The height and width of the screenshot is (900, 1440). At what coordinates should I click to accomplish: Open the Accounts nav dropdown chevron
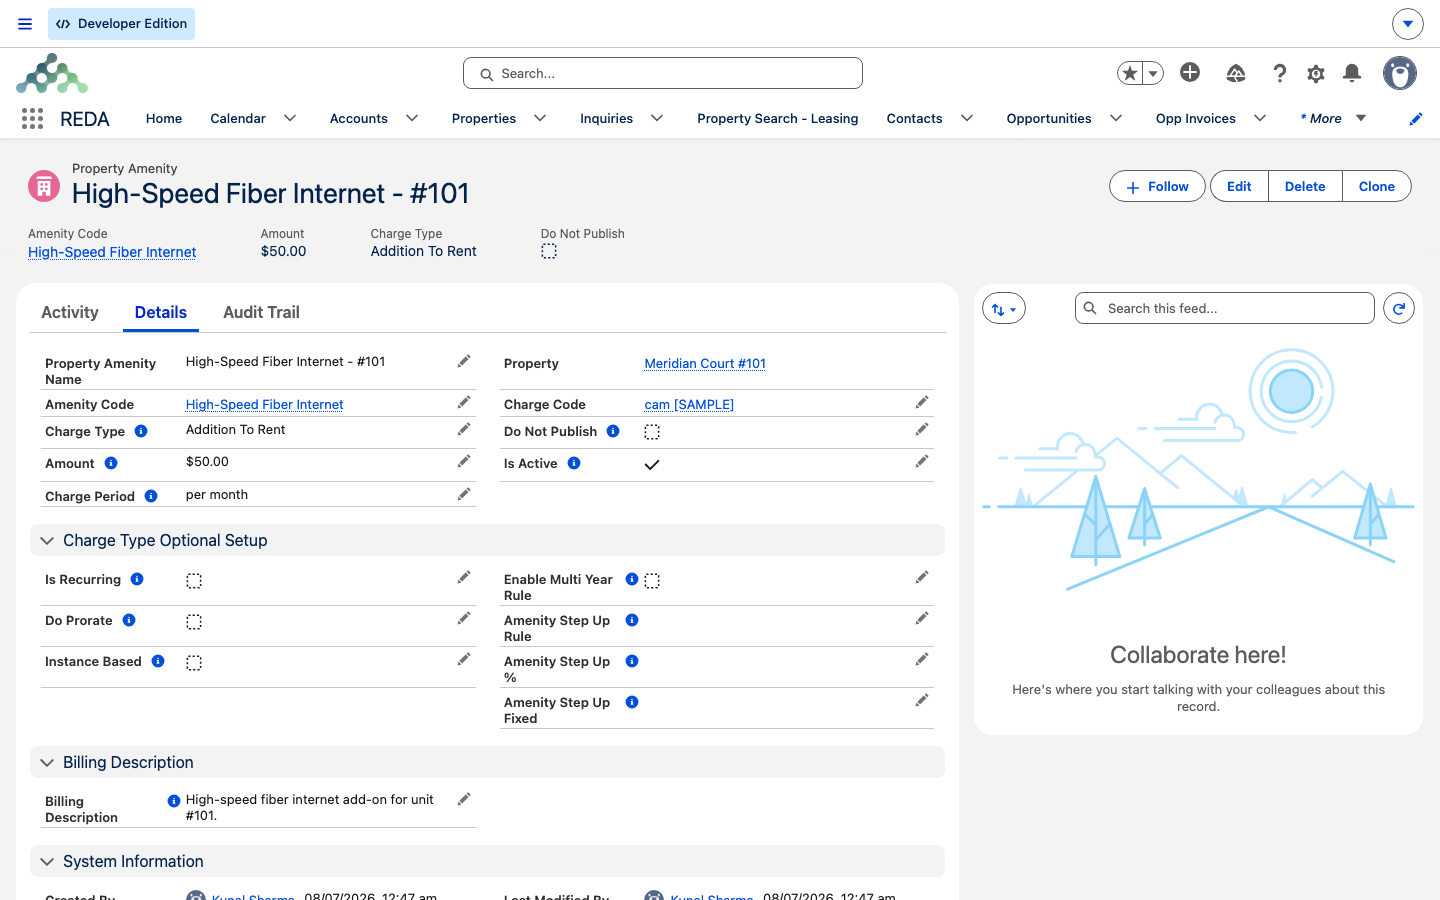tap(412, 118)
